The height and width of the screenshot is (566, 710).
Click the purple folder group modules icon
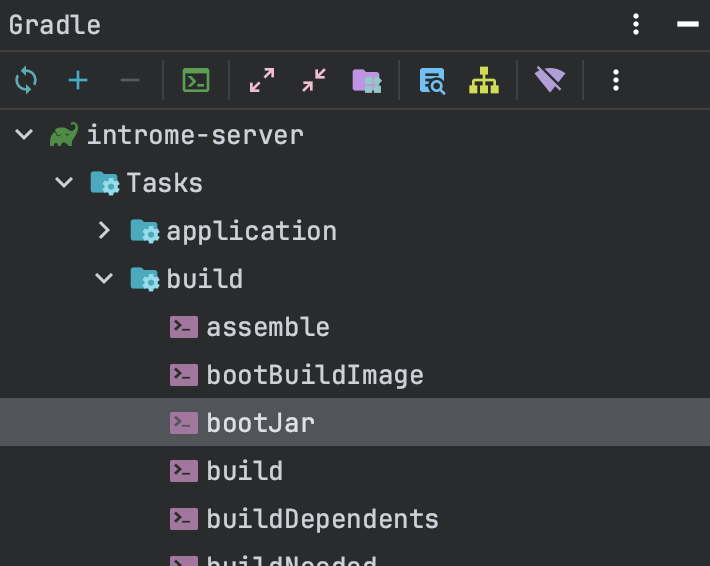click(x=367, y=81)
